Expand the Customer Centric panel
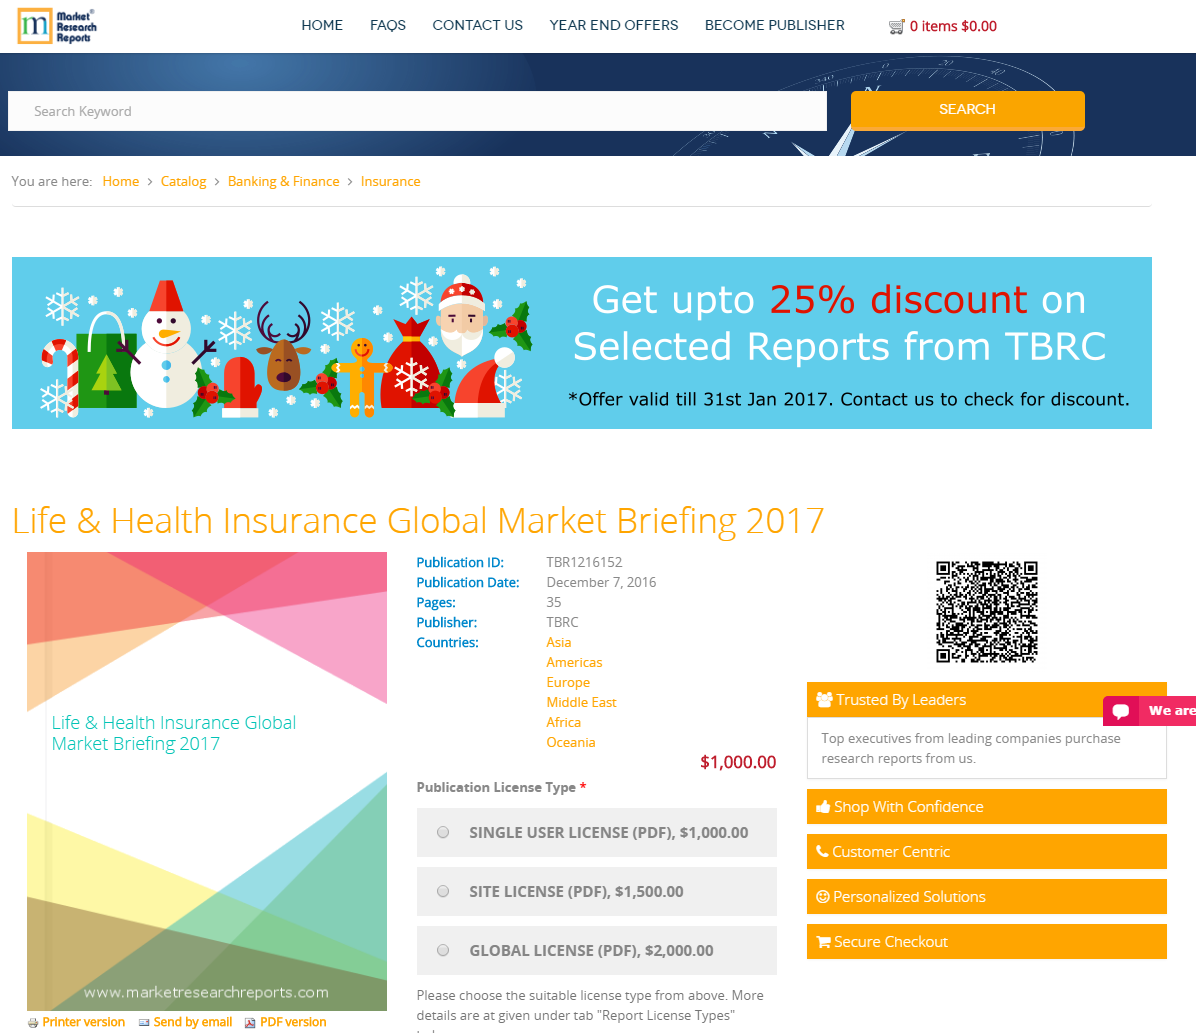Image resolution: width=1196 pixels, height=1033 pixels. click(986, 851)
